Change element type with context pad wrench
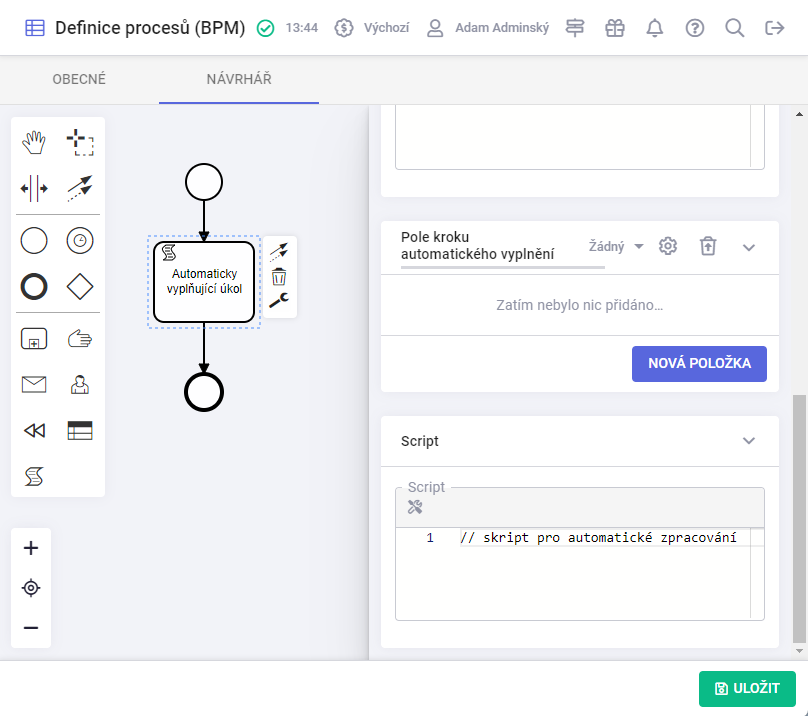This screenshot has height=716, width=808. click(x=279, y=300)
